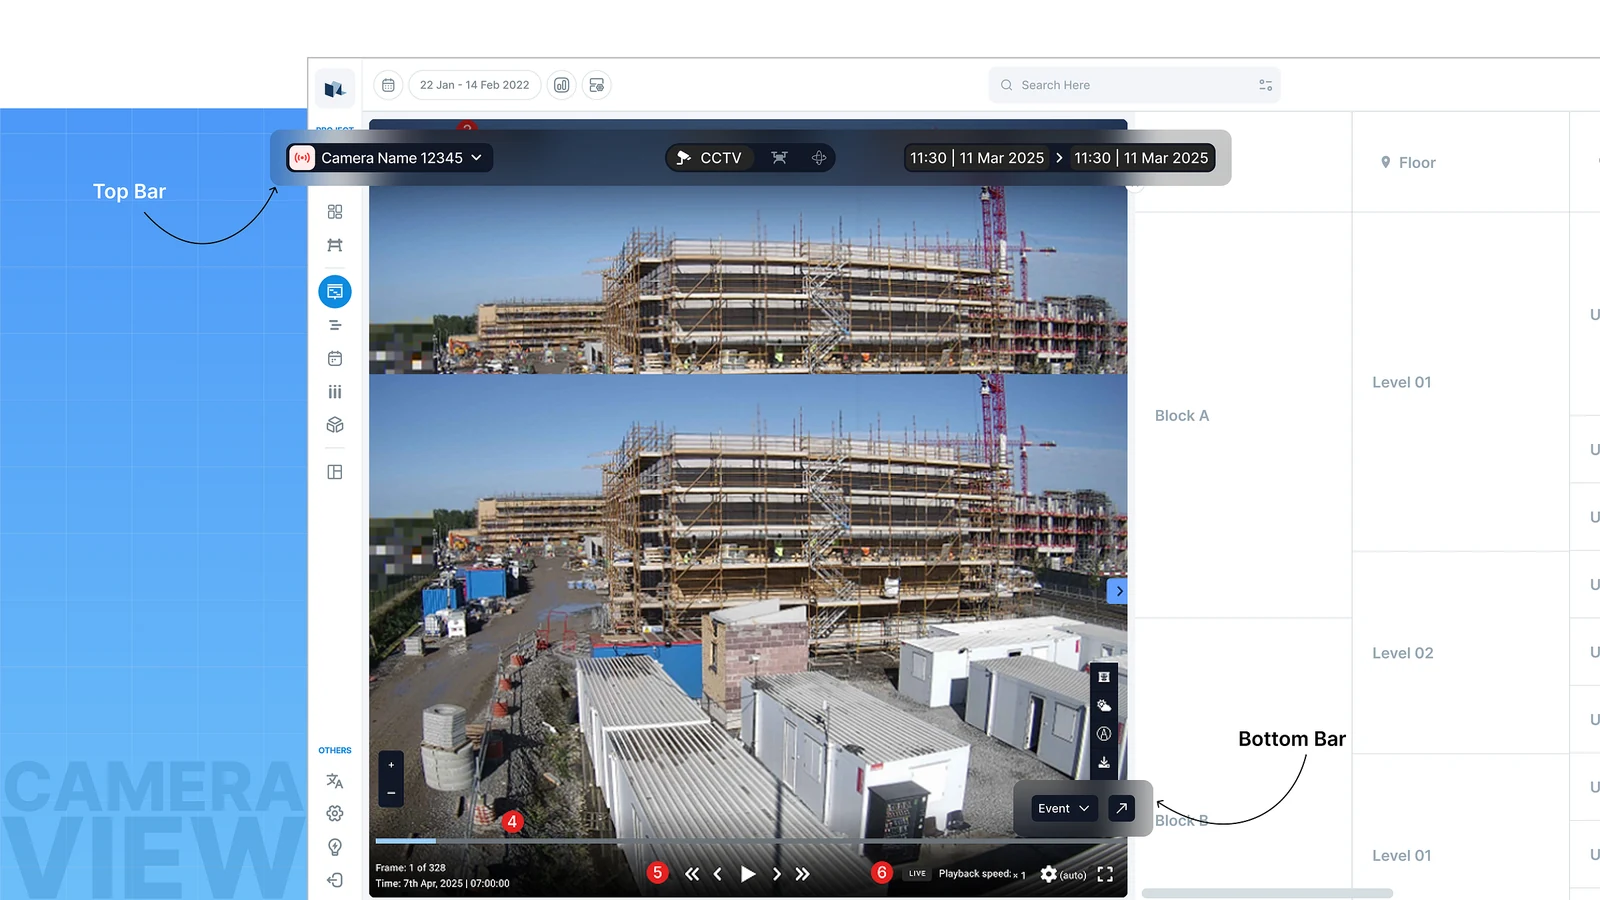Viewport: 1600px width, 900px height.
Task: Step back one frame
Action: (718, 874)
